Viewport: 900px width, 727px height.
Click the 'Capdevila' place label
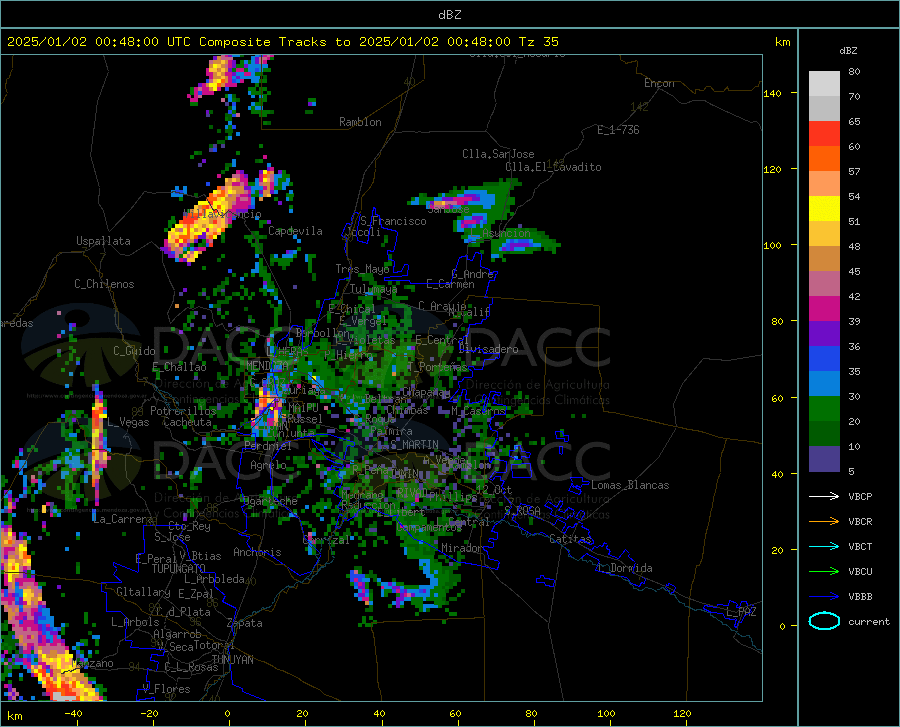tap(295, 231)
